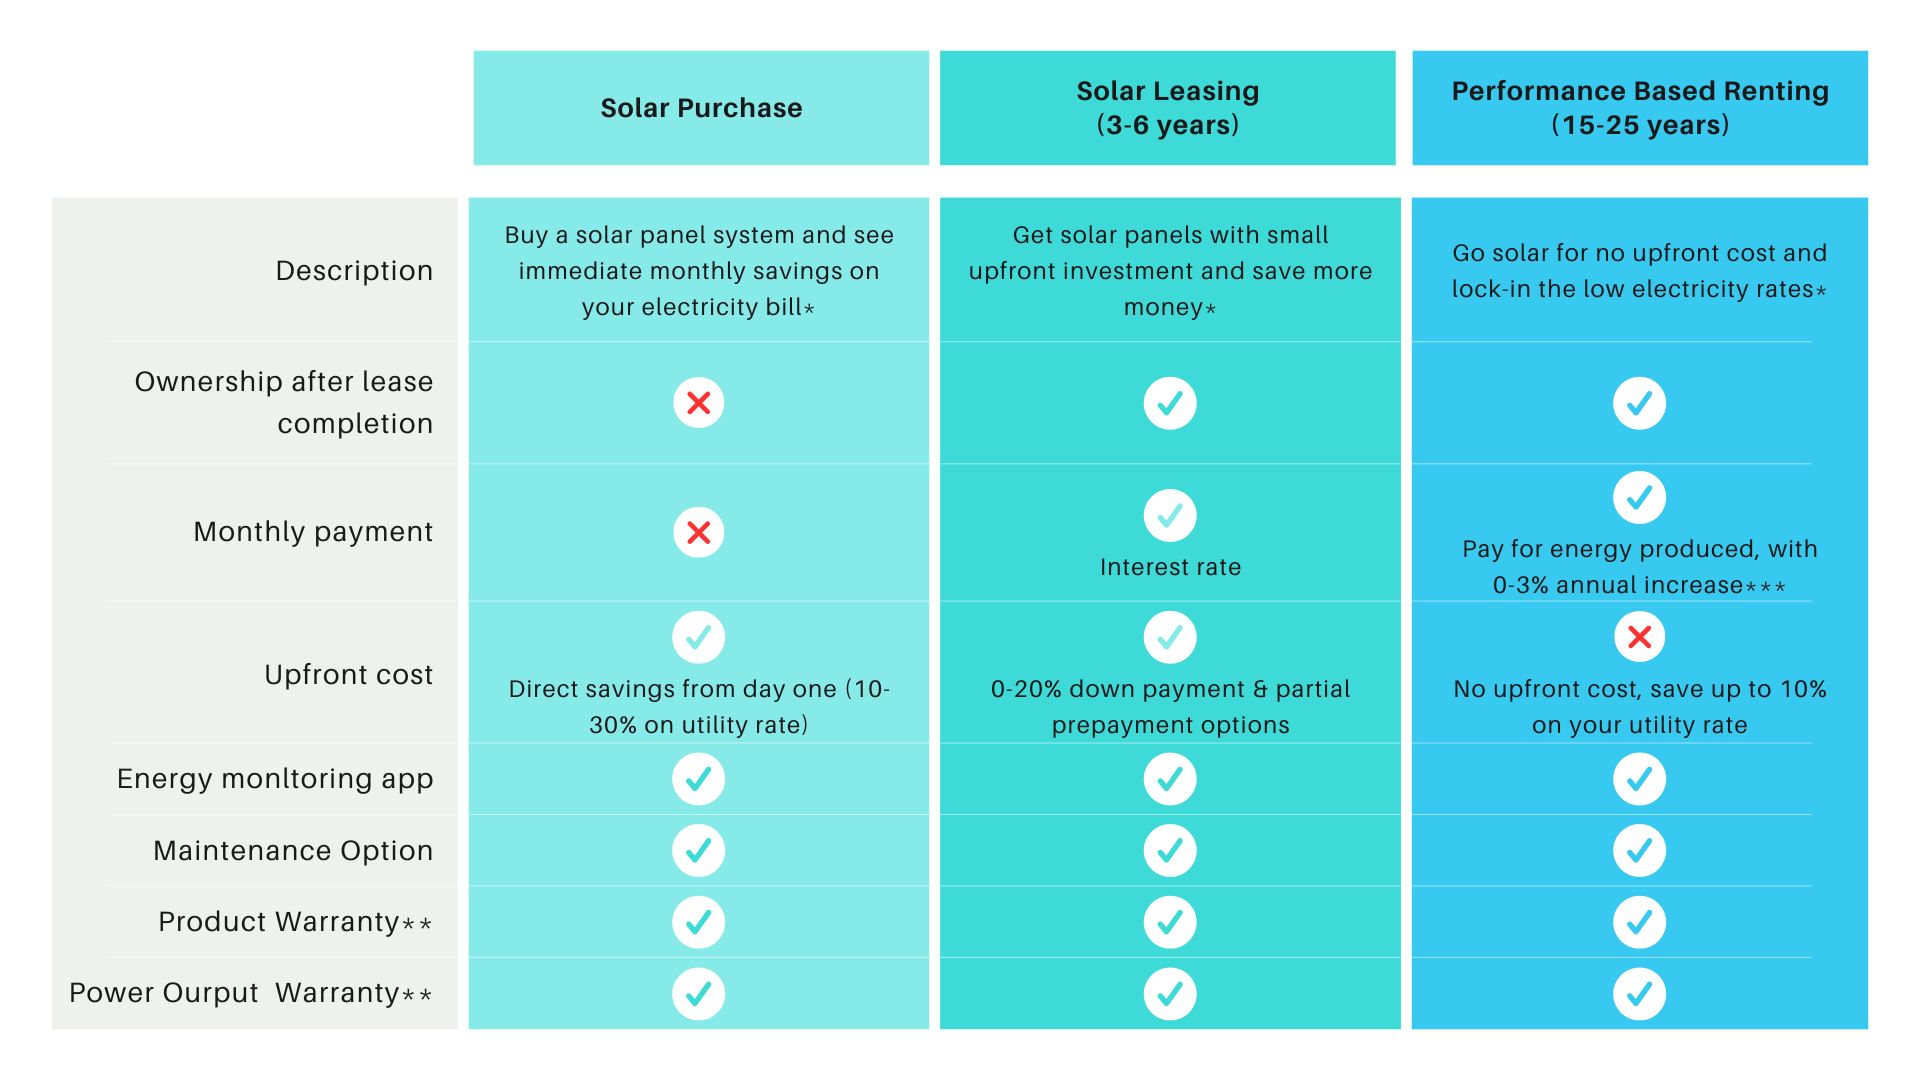This screenshot has height=1080, width=1920.
Task: Select the Solar Purchase column header
Action: (701, 108)
